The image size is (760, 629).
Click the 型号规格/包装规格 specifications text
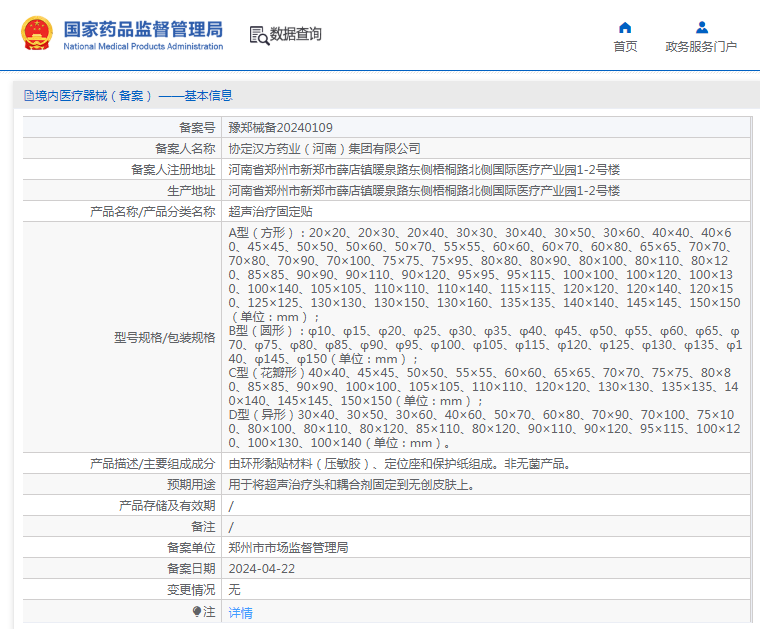pyautogui.click(x=485, y=337)
